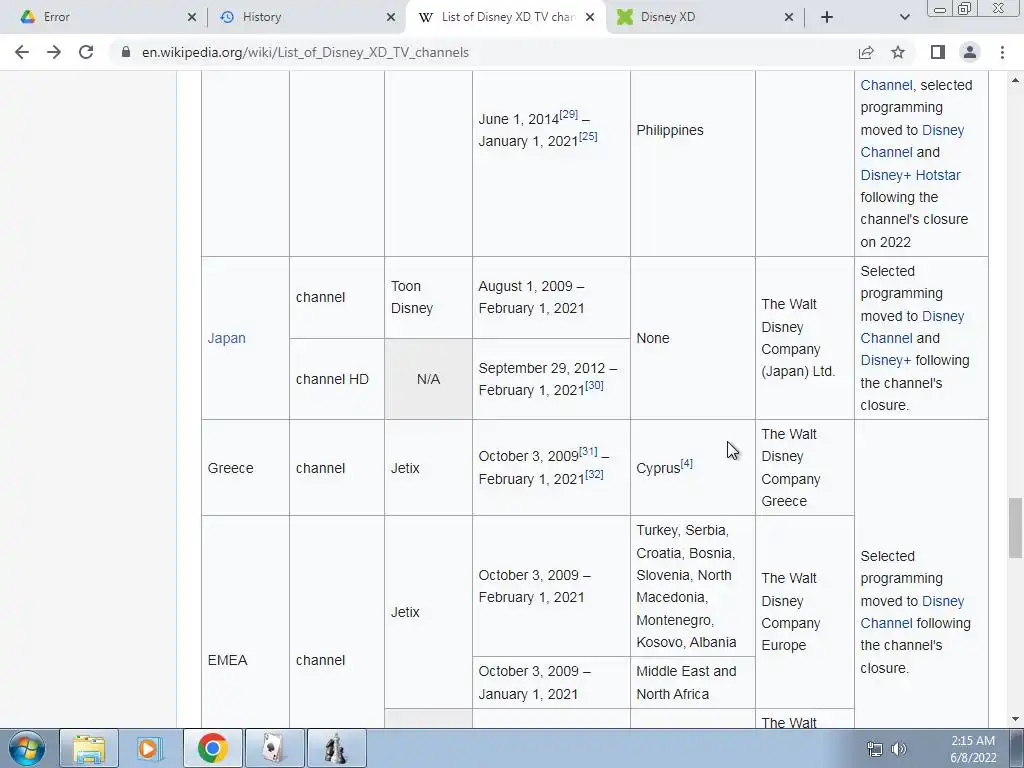
Task: Open Windows Explorer from taskbar
Action: click(89, 748)
